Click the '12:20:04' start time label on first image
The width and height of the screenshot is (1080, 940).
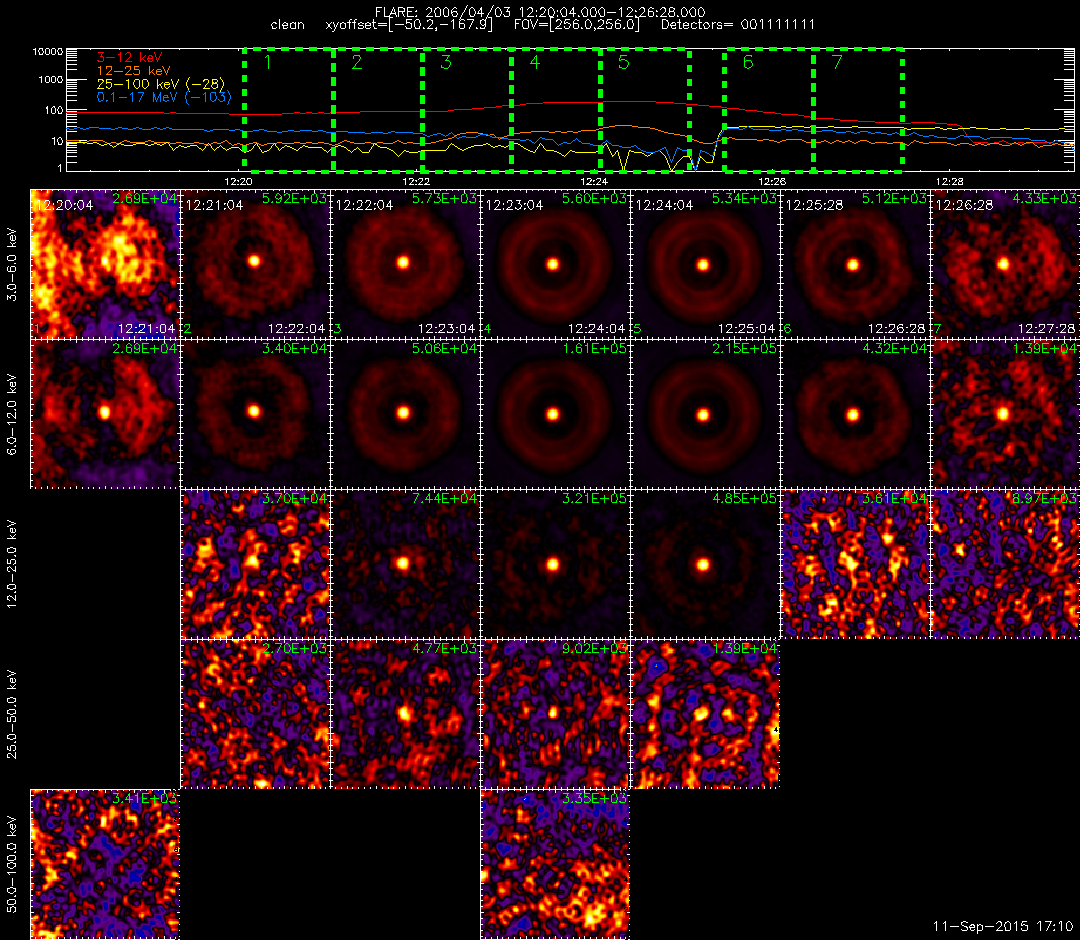pyautogui.click(x=64, y=205)
